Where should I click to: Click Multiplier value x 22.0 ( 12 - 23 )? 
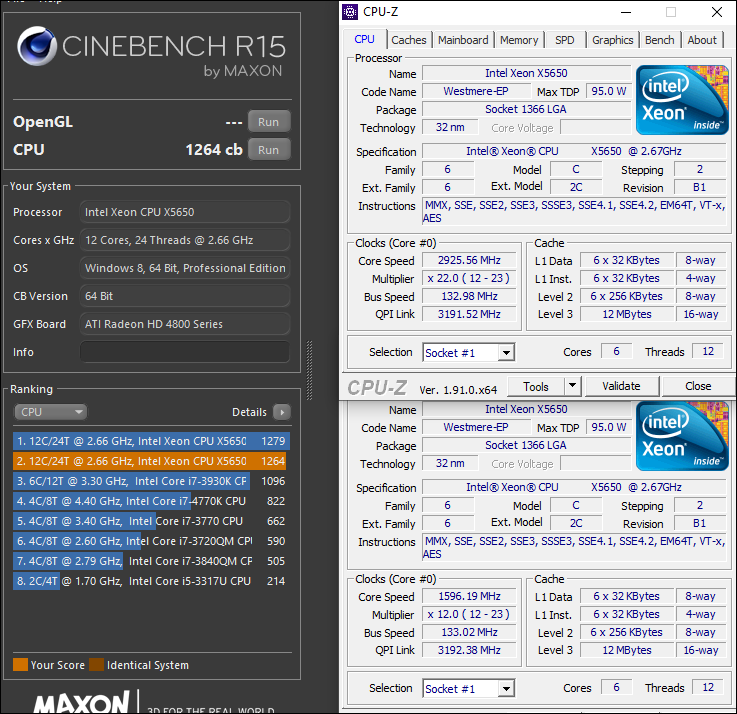tap(469, 278)
